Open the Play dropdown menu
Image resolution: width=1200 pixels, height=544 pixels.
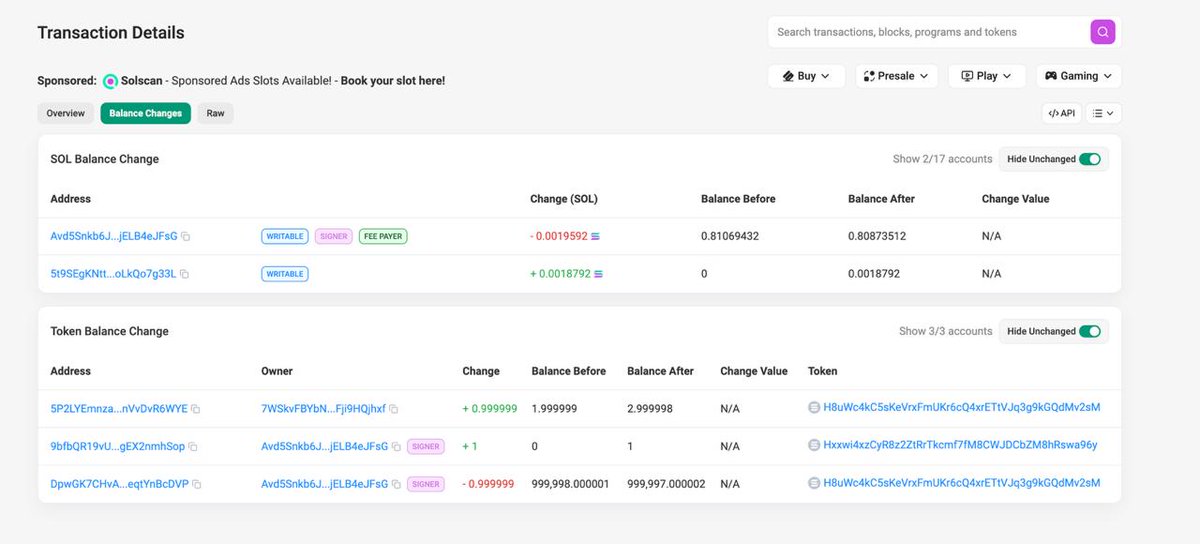(986, 76)
